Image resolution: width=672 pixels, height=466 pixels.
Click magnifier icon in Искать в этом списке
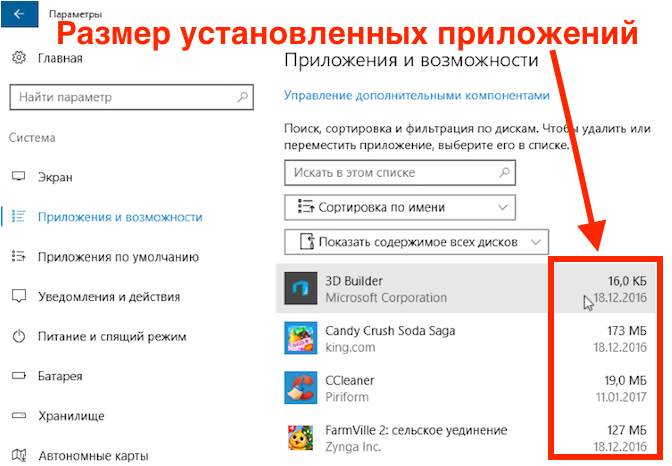(504, 172)
